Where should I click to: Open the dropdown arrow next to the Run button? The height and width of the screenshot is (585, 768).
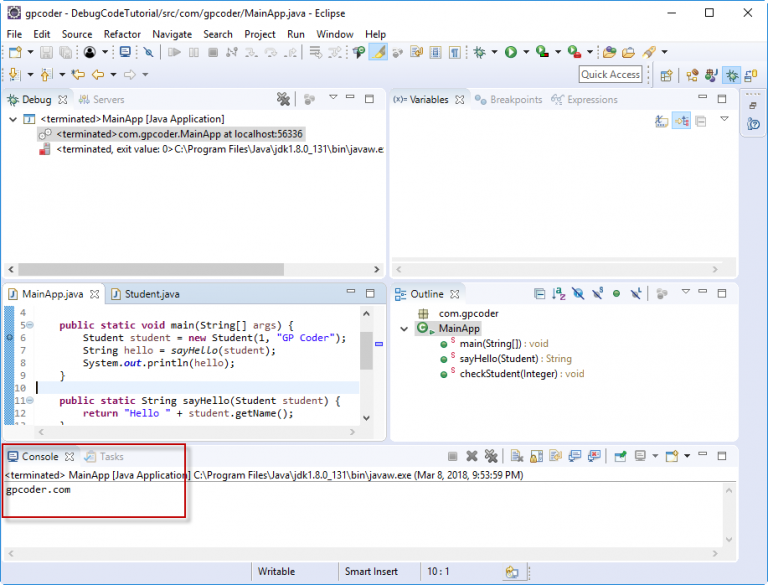[x=524, y=52]
